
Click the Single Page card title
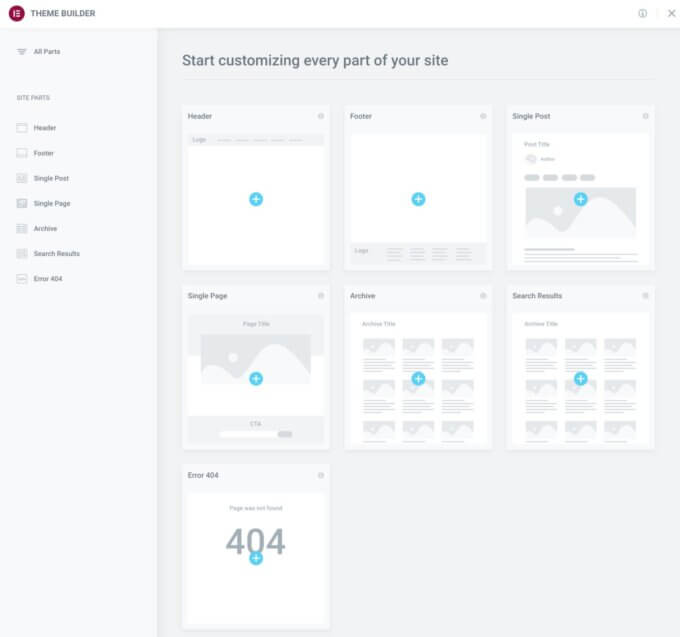pos(207,296)
